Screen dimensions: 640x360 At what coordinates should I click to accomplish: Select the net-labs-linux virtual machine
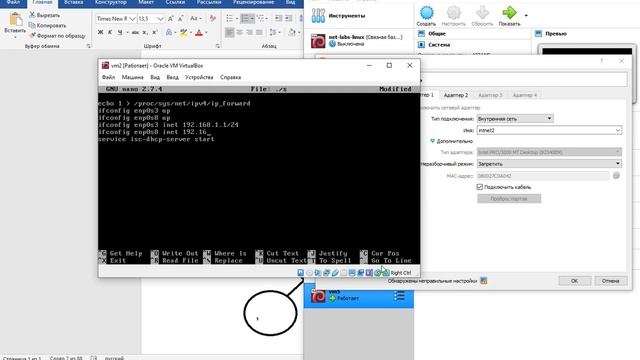pos(359,40)
